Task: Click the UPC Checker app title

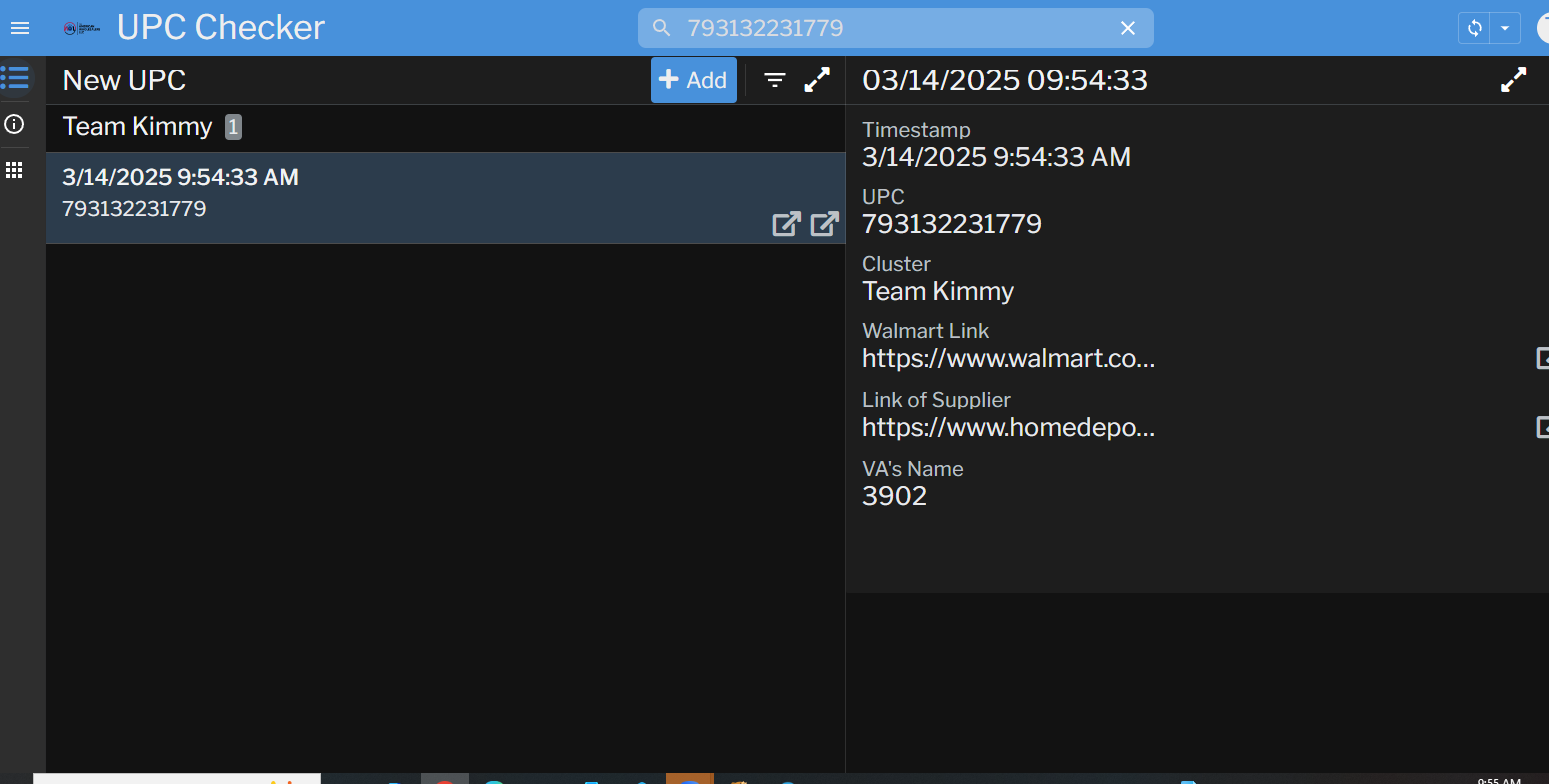Action: pyautogui.click(x=221, y=28)
